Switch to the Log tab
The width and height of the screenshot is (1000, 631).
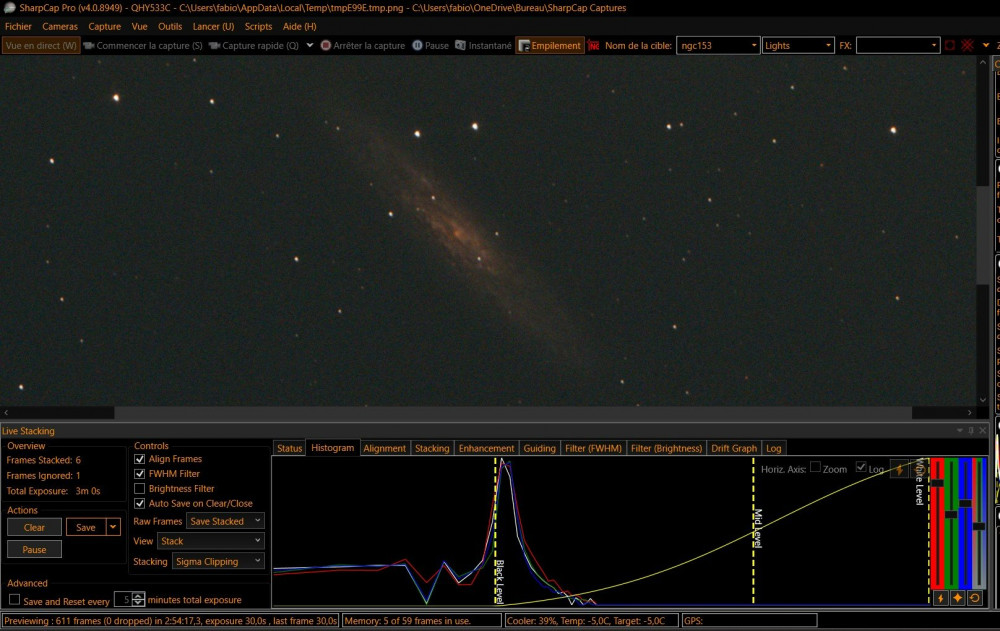tap(774, 448)
